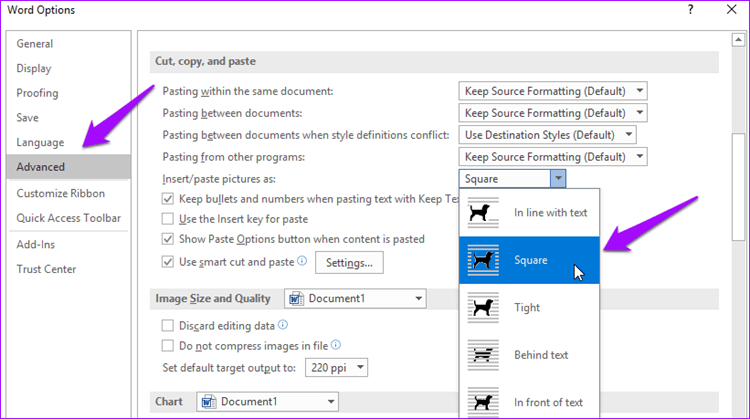This screenshot has height=419, width=750.
Task: Toggle Keep bullets and numbers checkbox
Action: click(167, 199)
